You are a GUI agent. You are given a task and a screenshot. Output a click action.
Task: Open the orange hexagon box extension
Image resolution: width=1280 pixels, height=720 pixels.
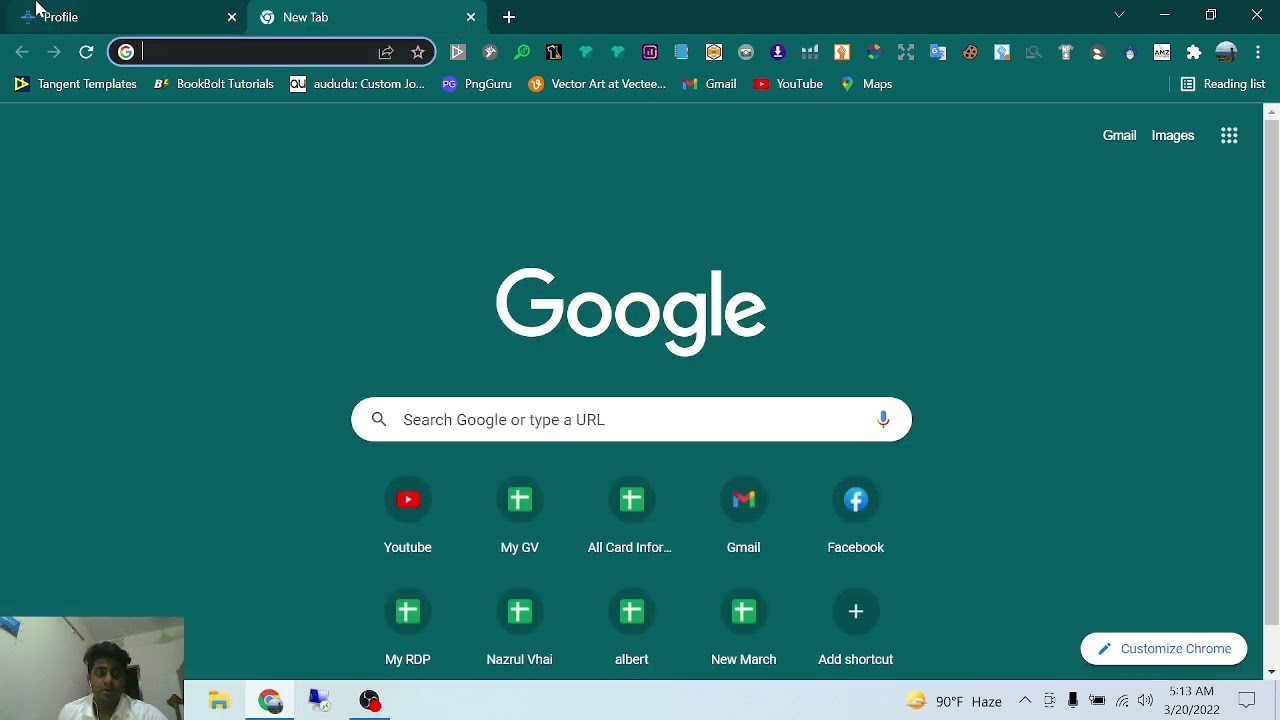coord(714,52)
